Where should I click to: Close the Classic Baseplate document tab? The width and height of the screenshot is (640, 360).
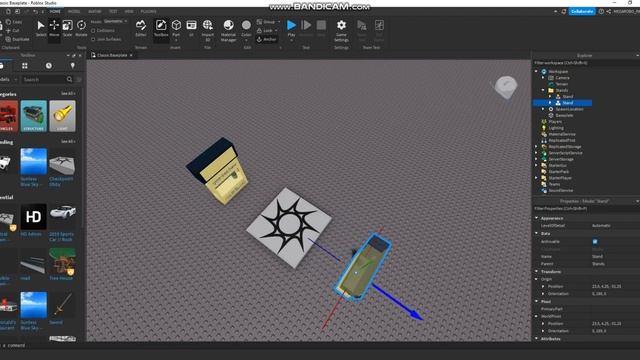(131, 55)
